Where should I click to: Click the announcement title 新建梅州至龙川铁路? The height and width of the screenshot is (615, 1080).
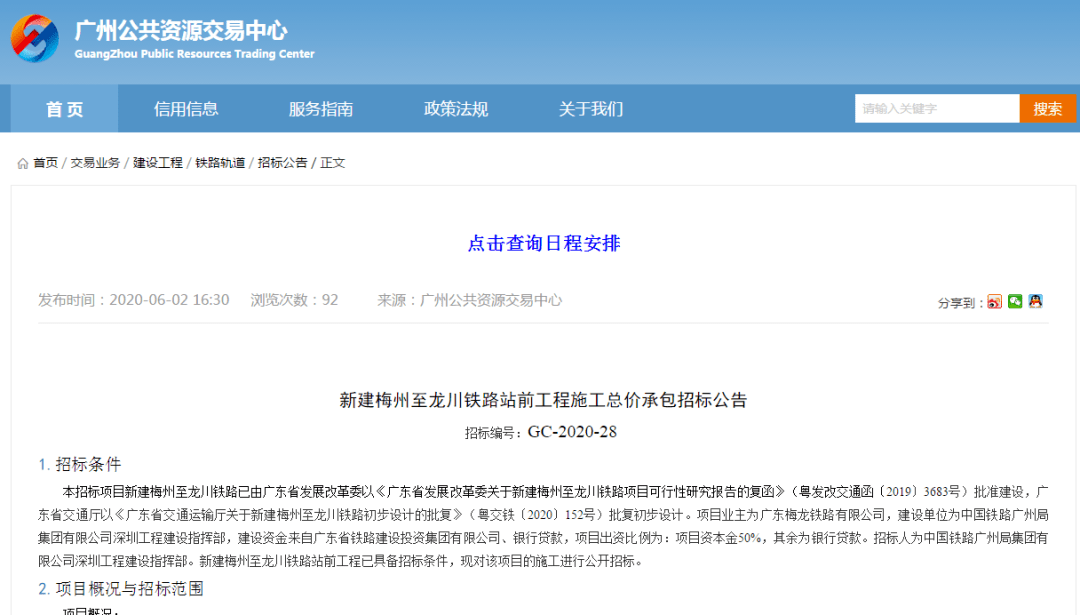(543, 400)
